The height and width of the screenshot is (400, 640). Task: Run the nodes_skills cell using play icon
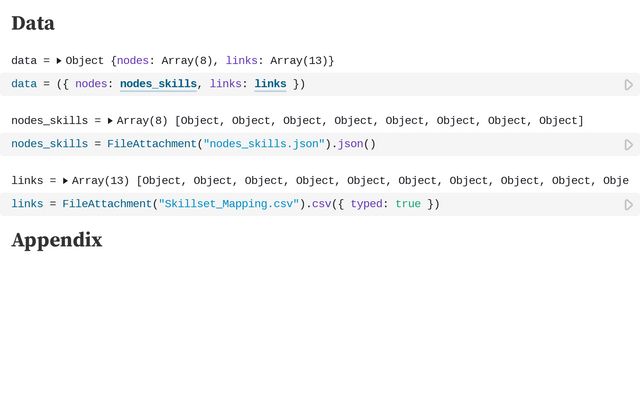click(629, 145)
